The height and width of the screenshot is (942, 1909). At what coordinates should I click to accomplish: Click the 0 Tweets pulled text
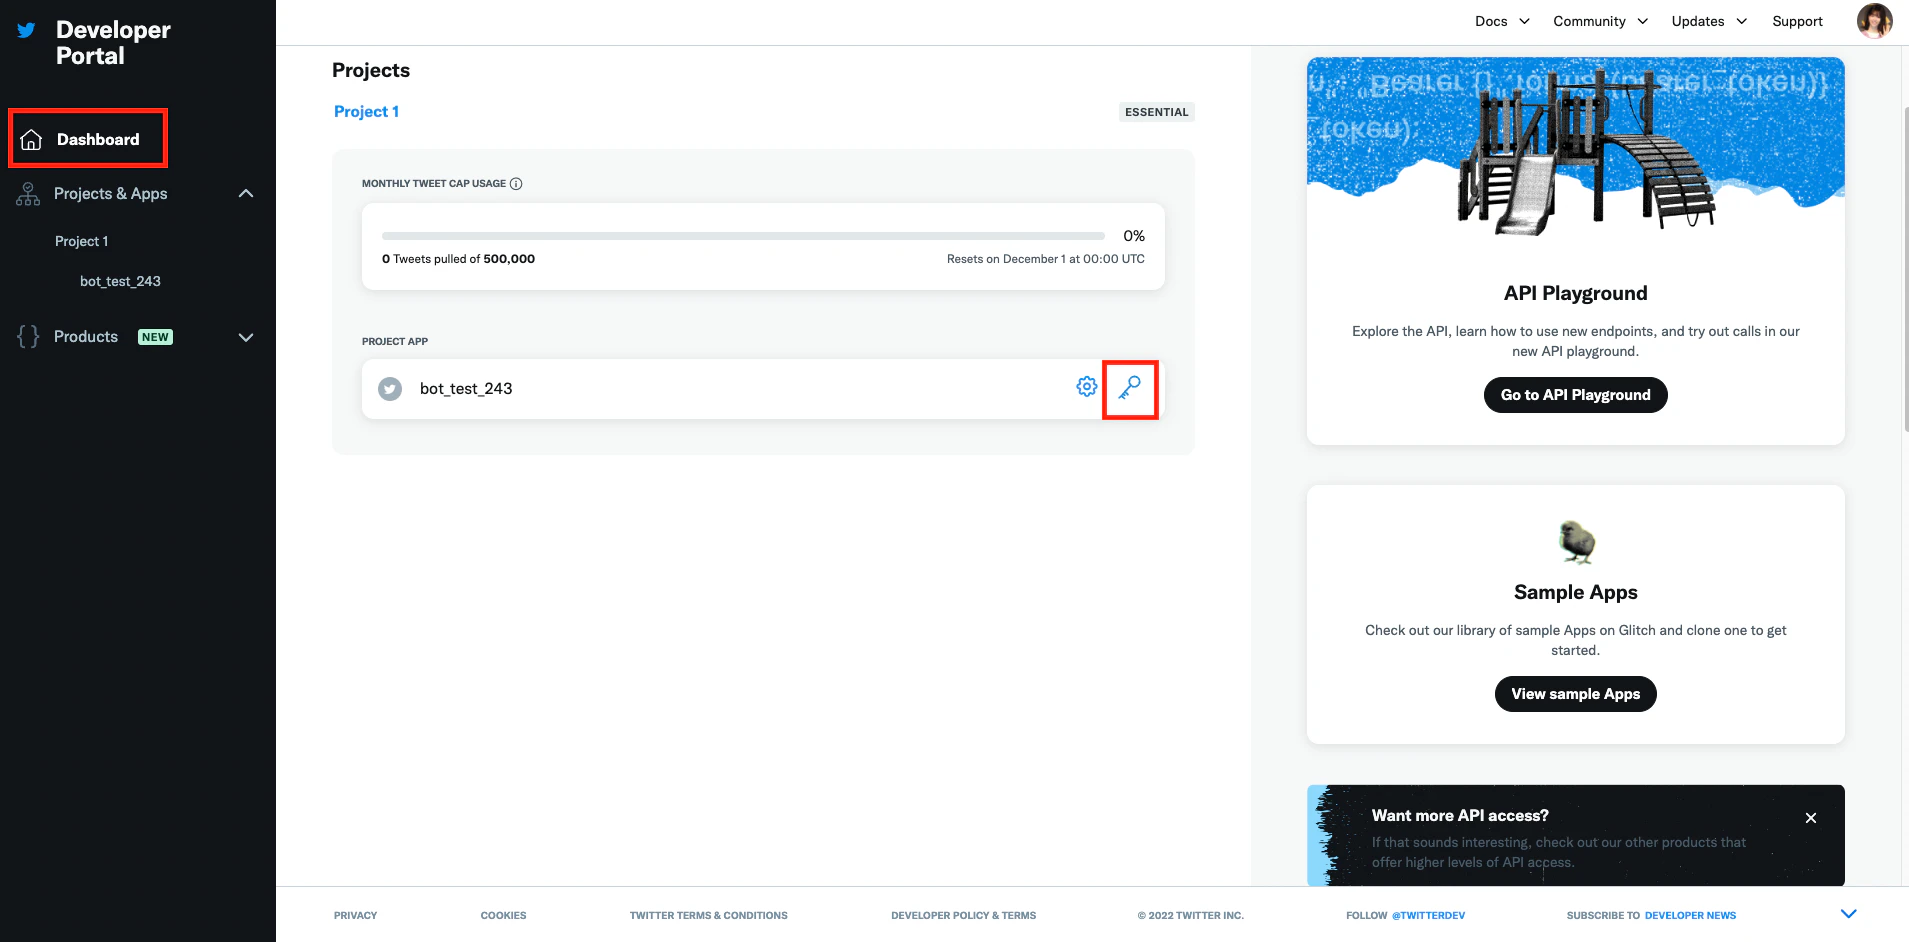458,259
